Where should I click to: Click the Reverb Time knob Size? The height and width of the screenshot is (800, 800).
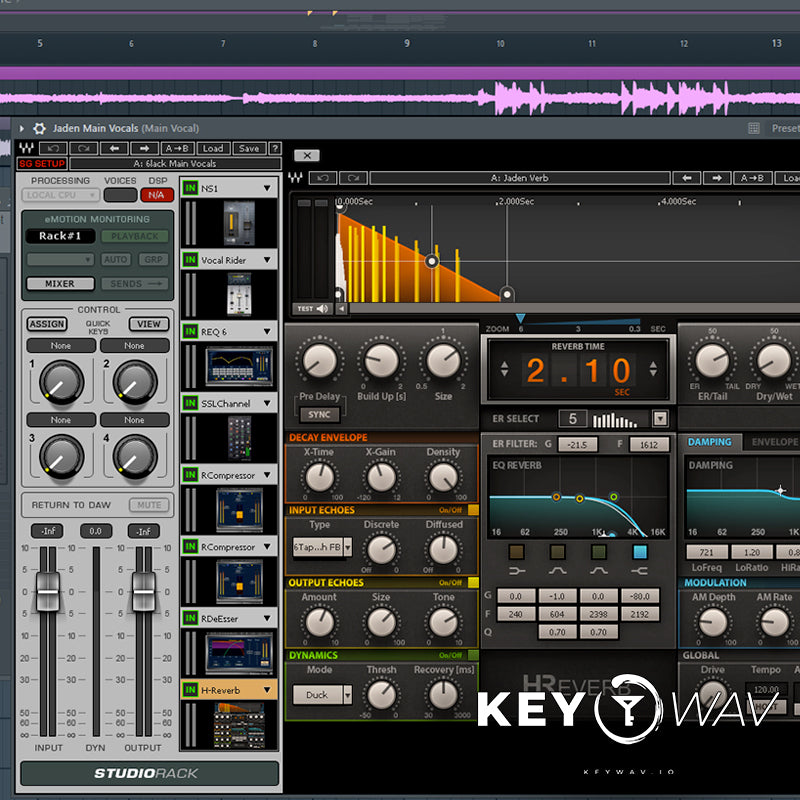pos(443,361)
